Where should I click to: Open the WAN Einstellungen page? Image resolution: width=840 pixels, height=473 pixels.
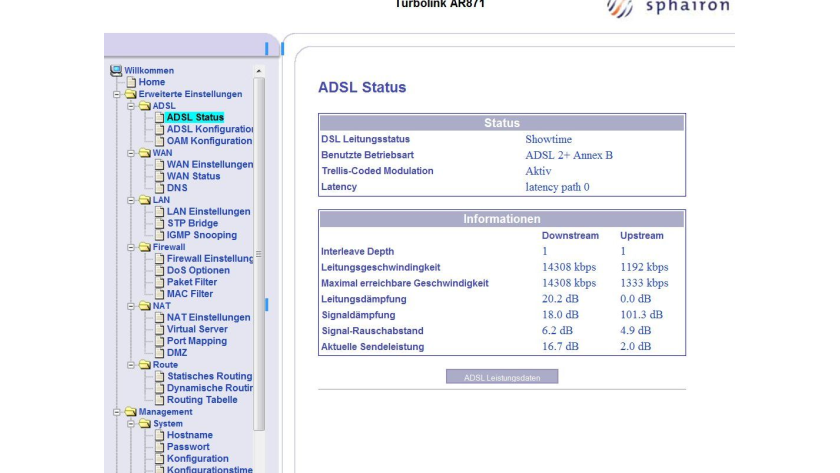point(209,164)
